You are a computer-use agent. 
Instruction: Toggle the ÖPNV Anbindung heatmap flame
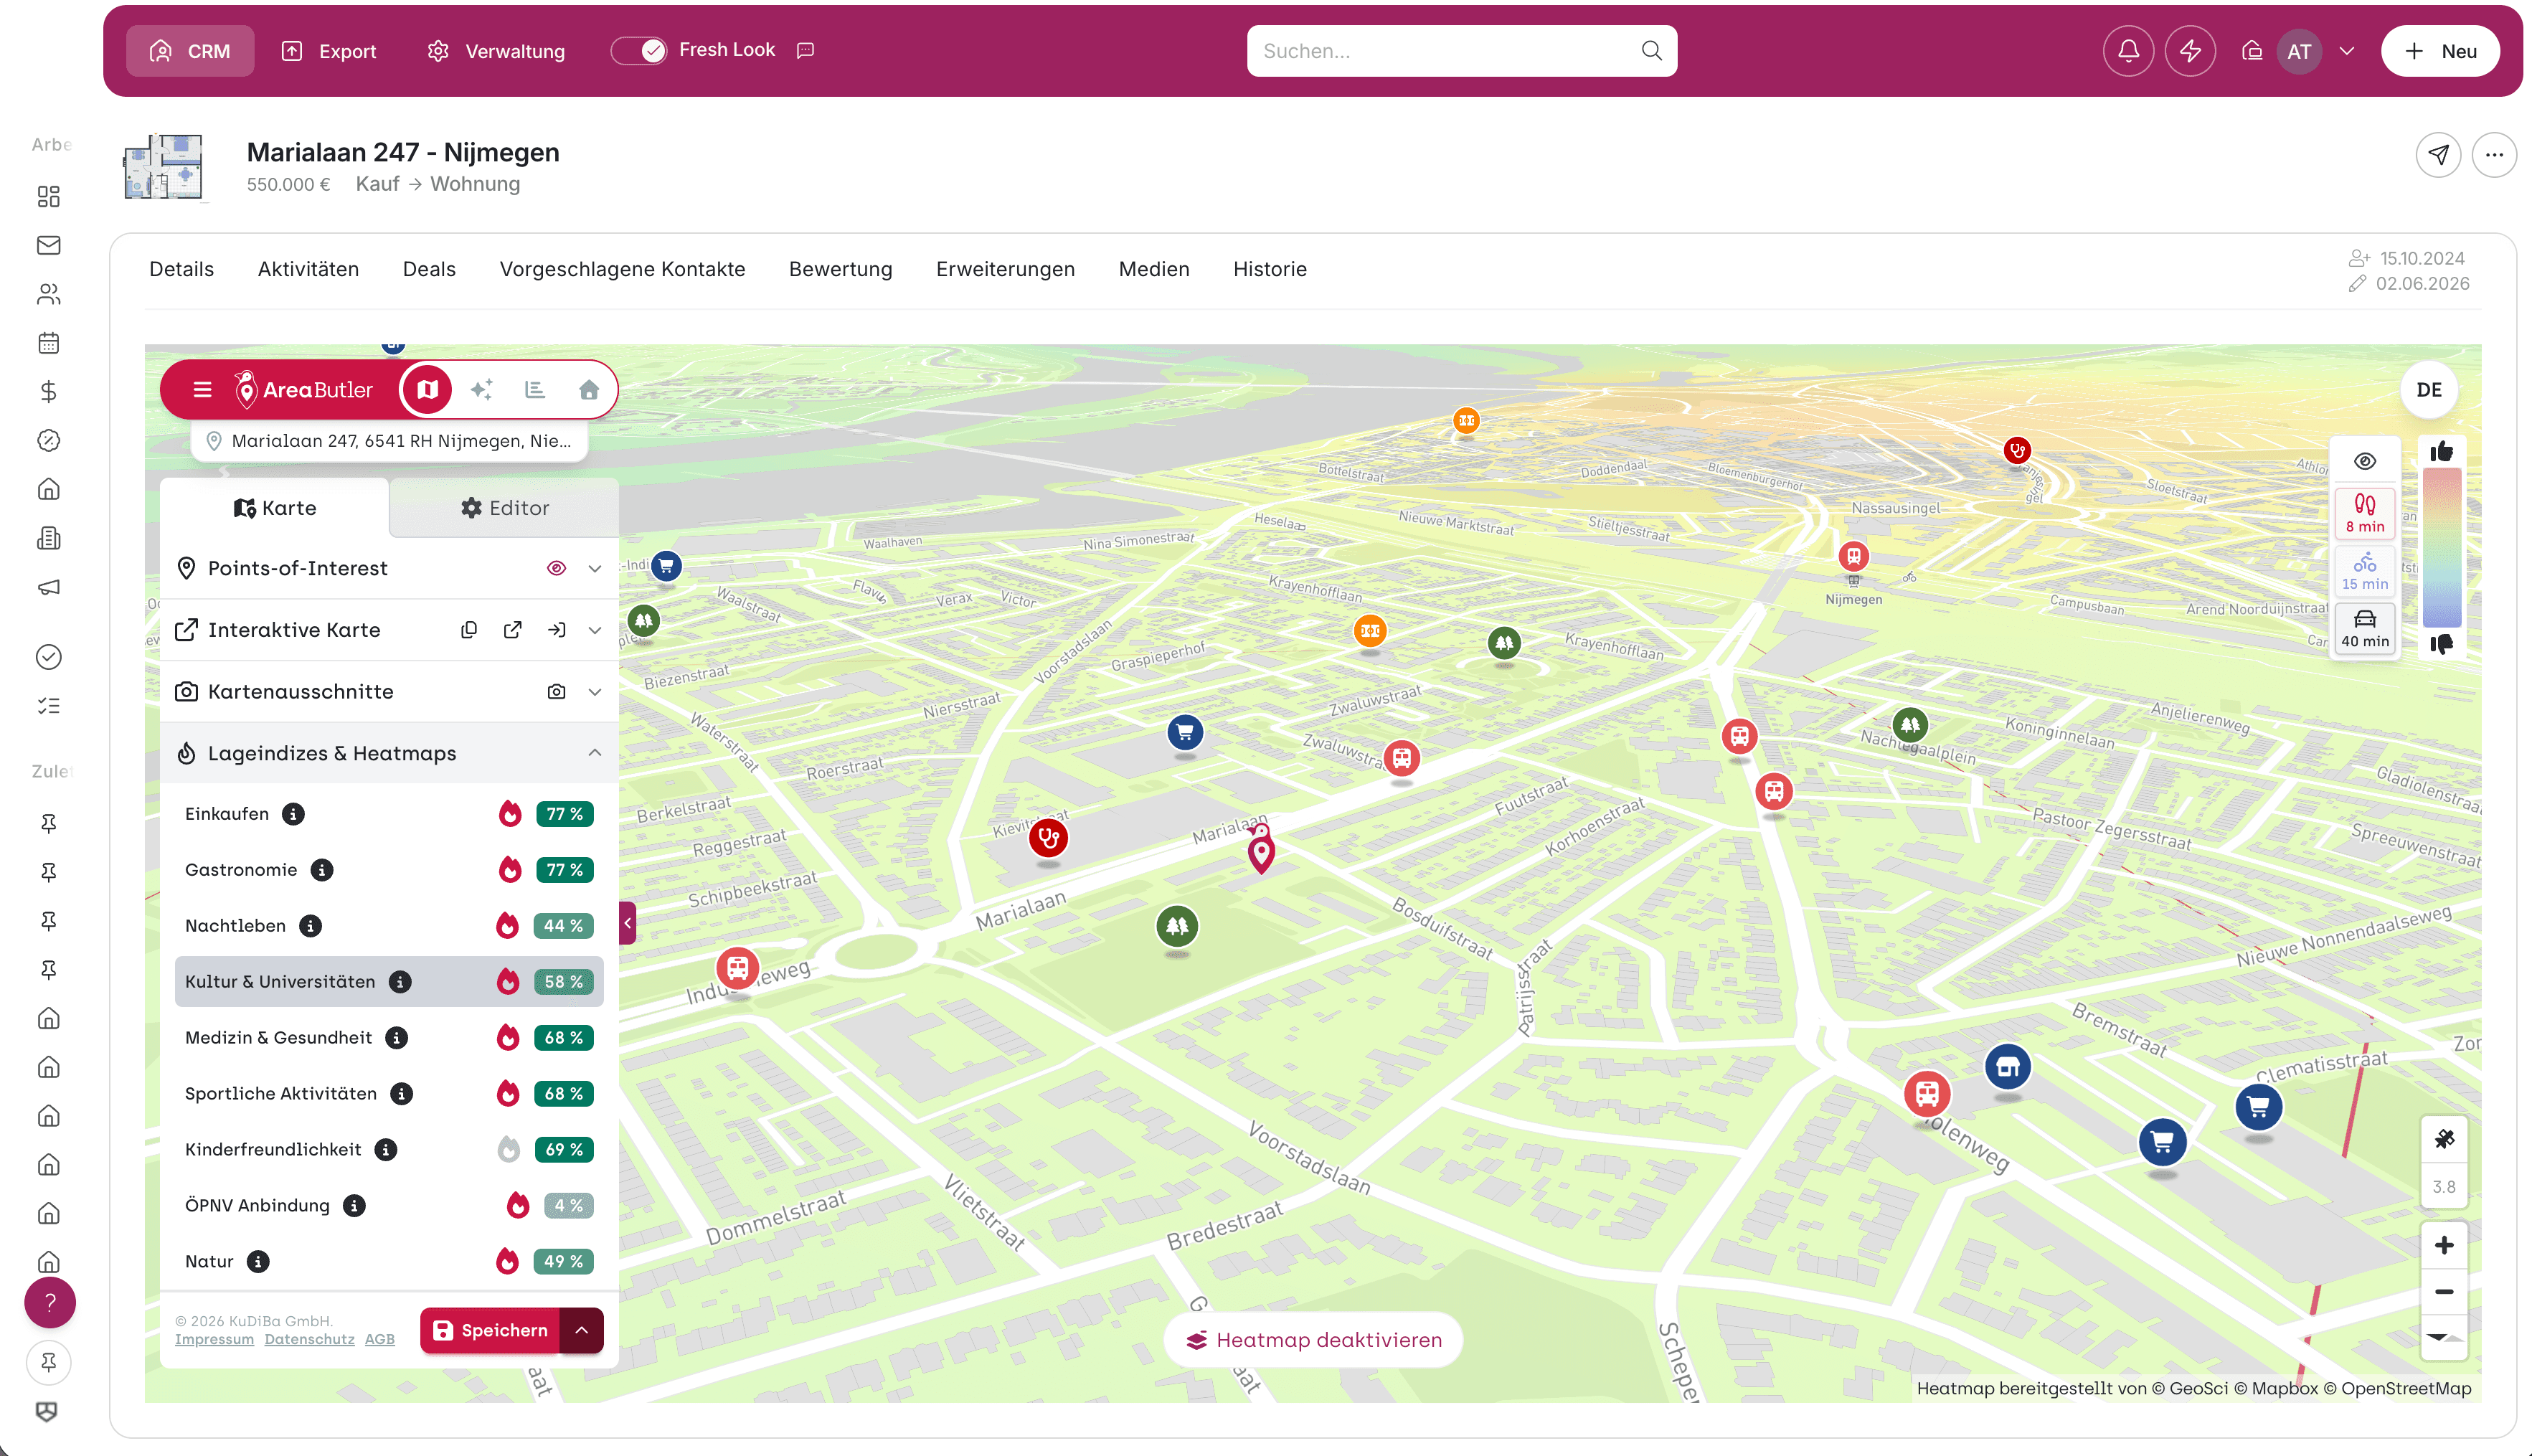pyautogui.click(x=517, y=1206)
